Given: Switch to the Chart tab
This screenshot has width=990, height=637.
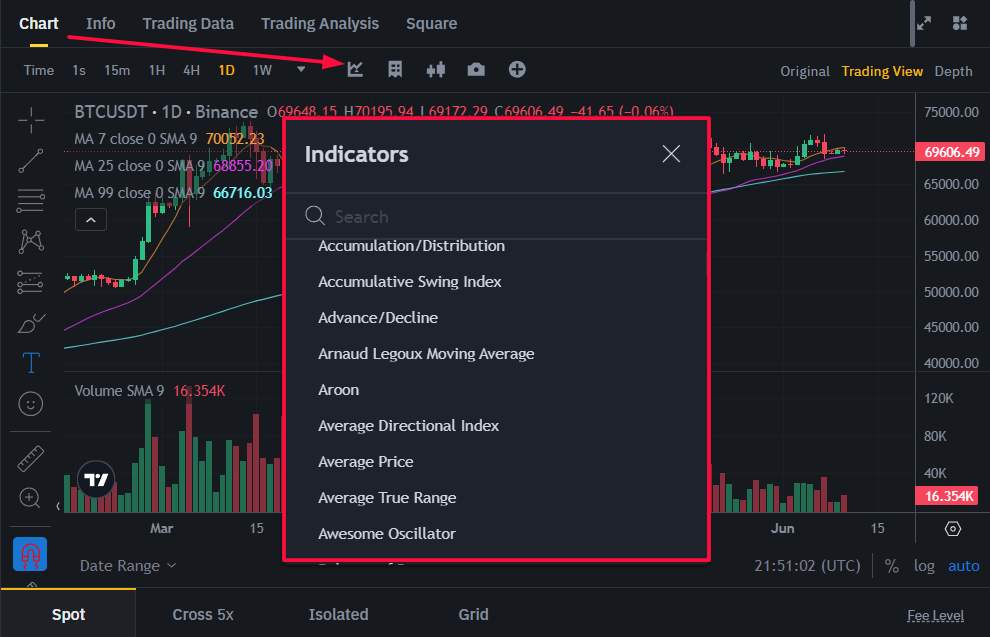Looking at the screenshot, I should pyautogui.click(x=39, y=23).
